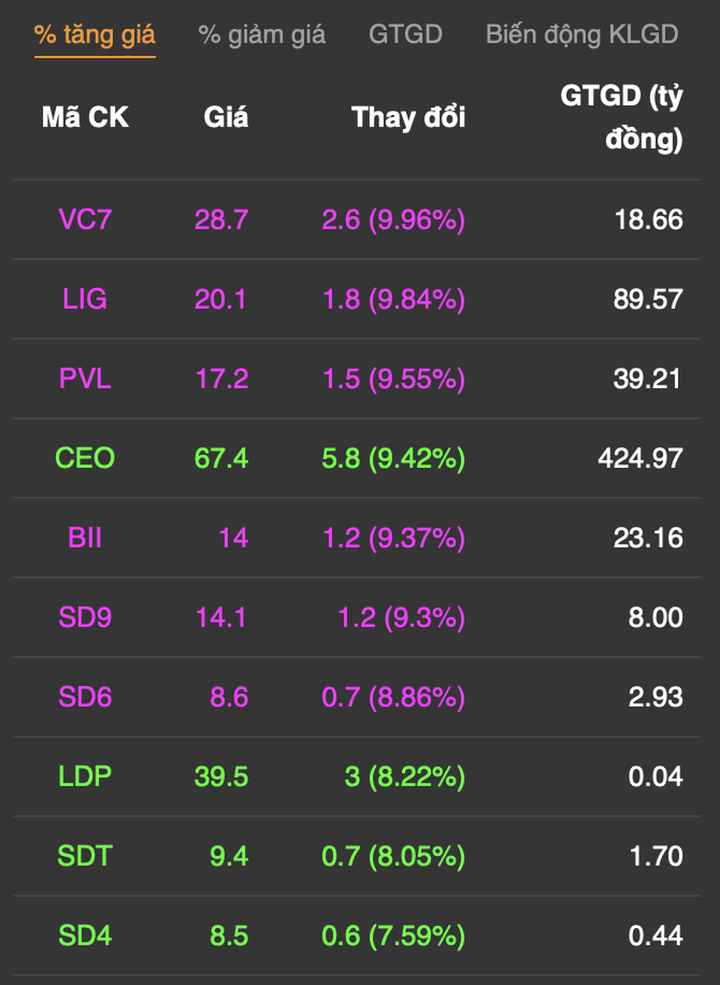The height and width of the screenshot is (985, 720).
Task: Click the BII stock symbol
Action: pos(85,538)
